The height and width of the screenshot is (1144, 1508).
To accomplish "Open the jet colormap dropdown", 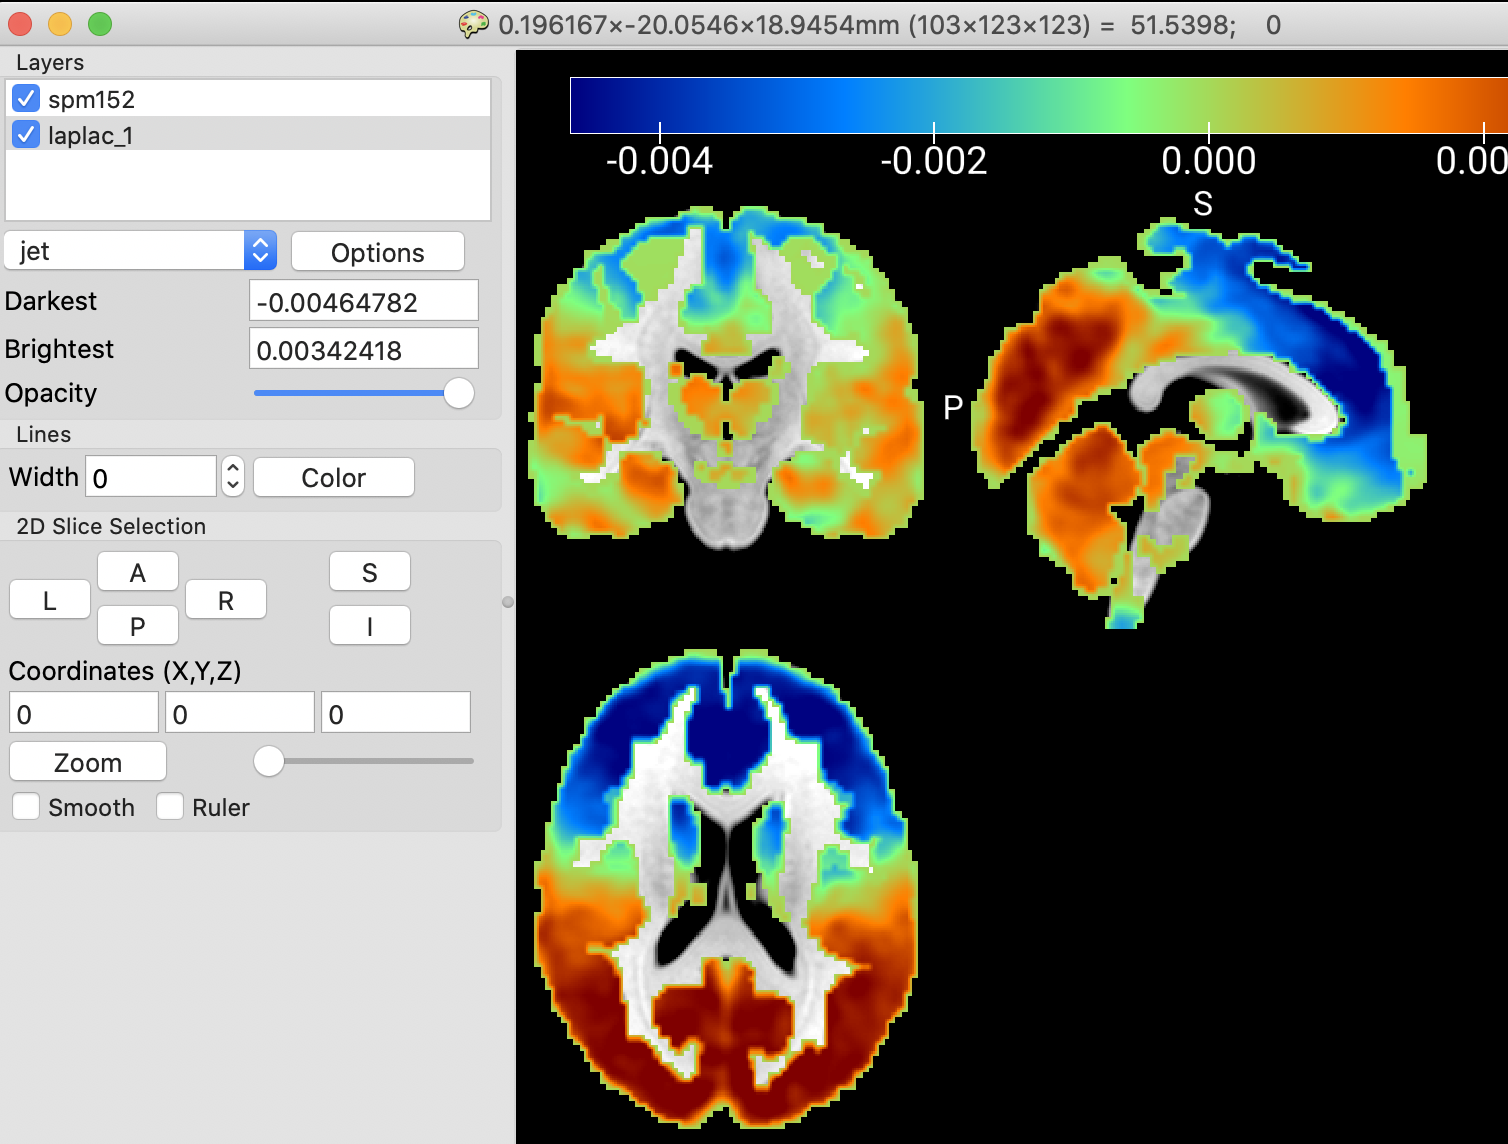I will tap(140, 251).
